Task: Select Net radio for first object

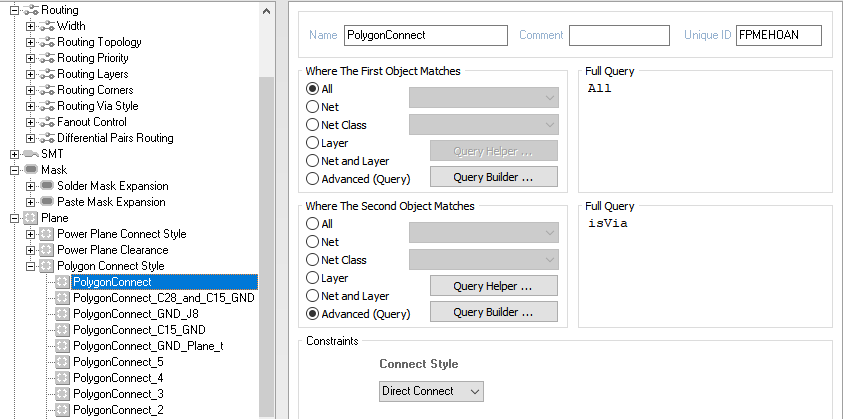Action: click(314, 107)
